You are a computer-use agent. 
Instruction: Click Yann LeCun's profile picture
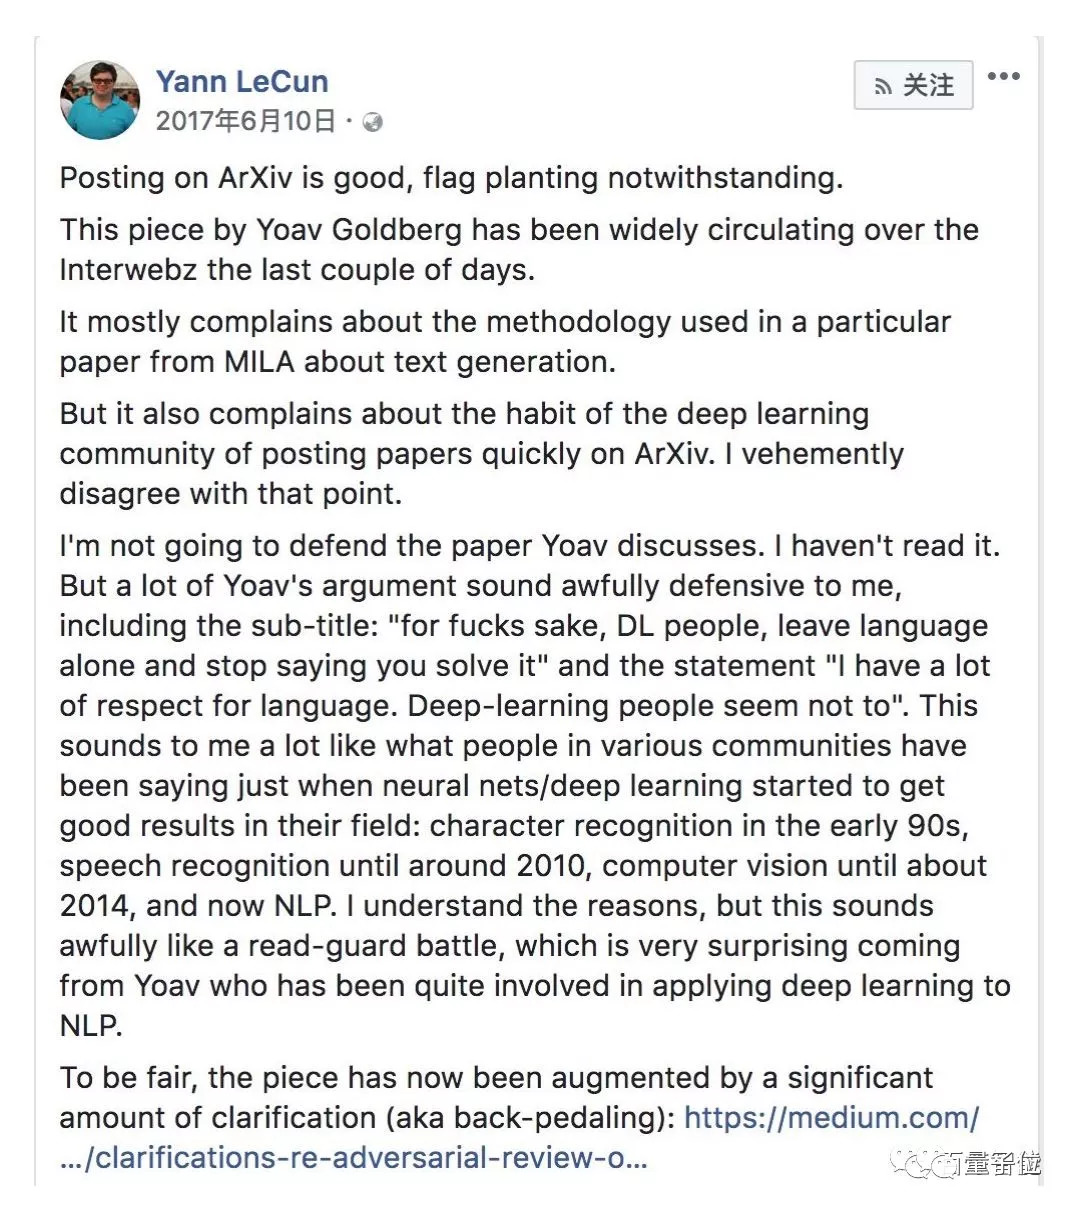(99, 100)
